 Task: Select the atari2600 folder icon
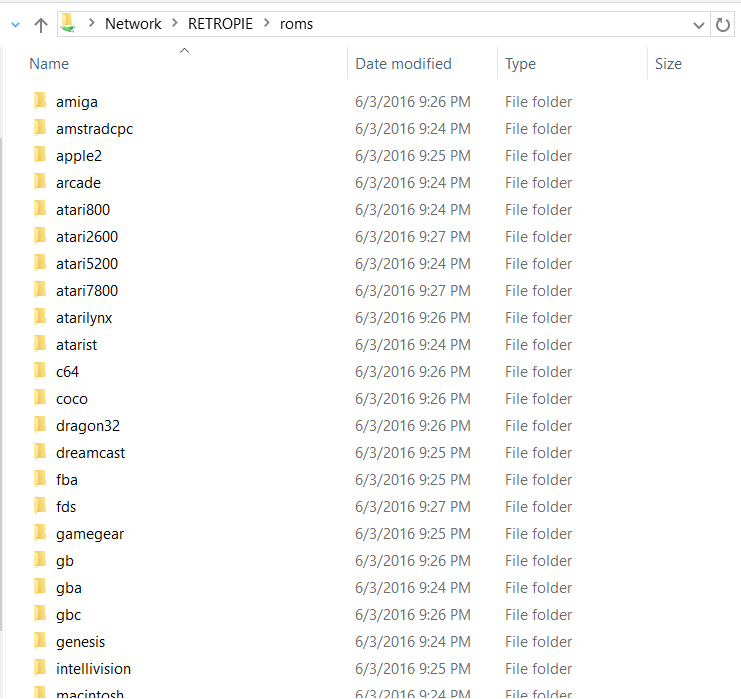coord(41,235)
